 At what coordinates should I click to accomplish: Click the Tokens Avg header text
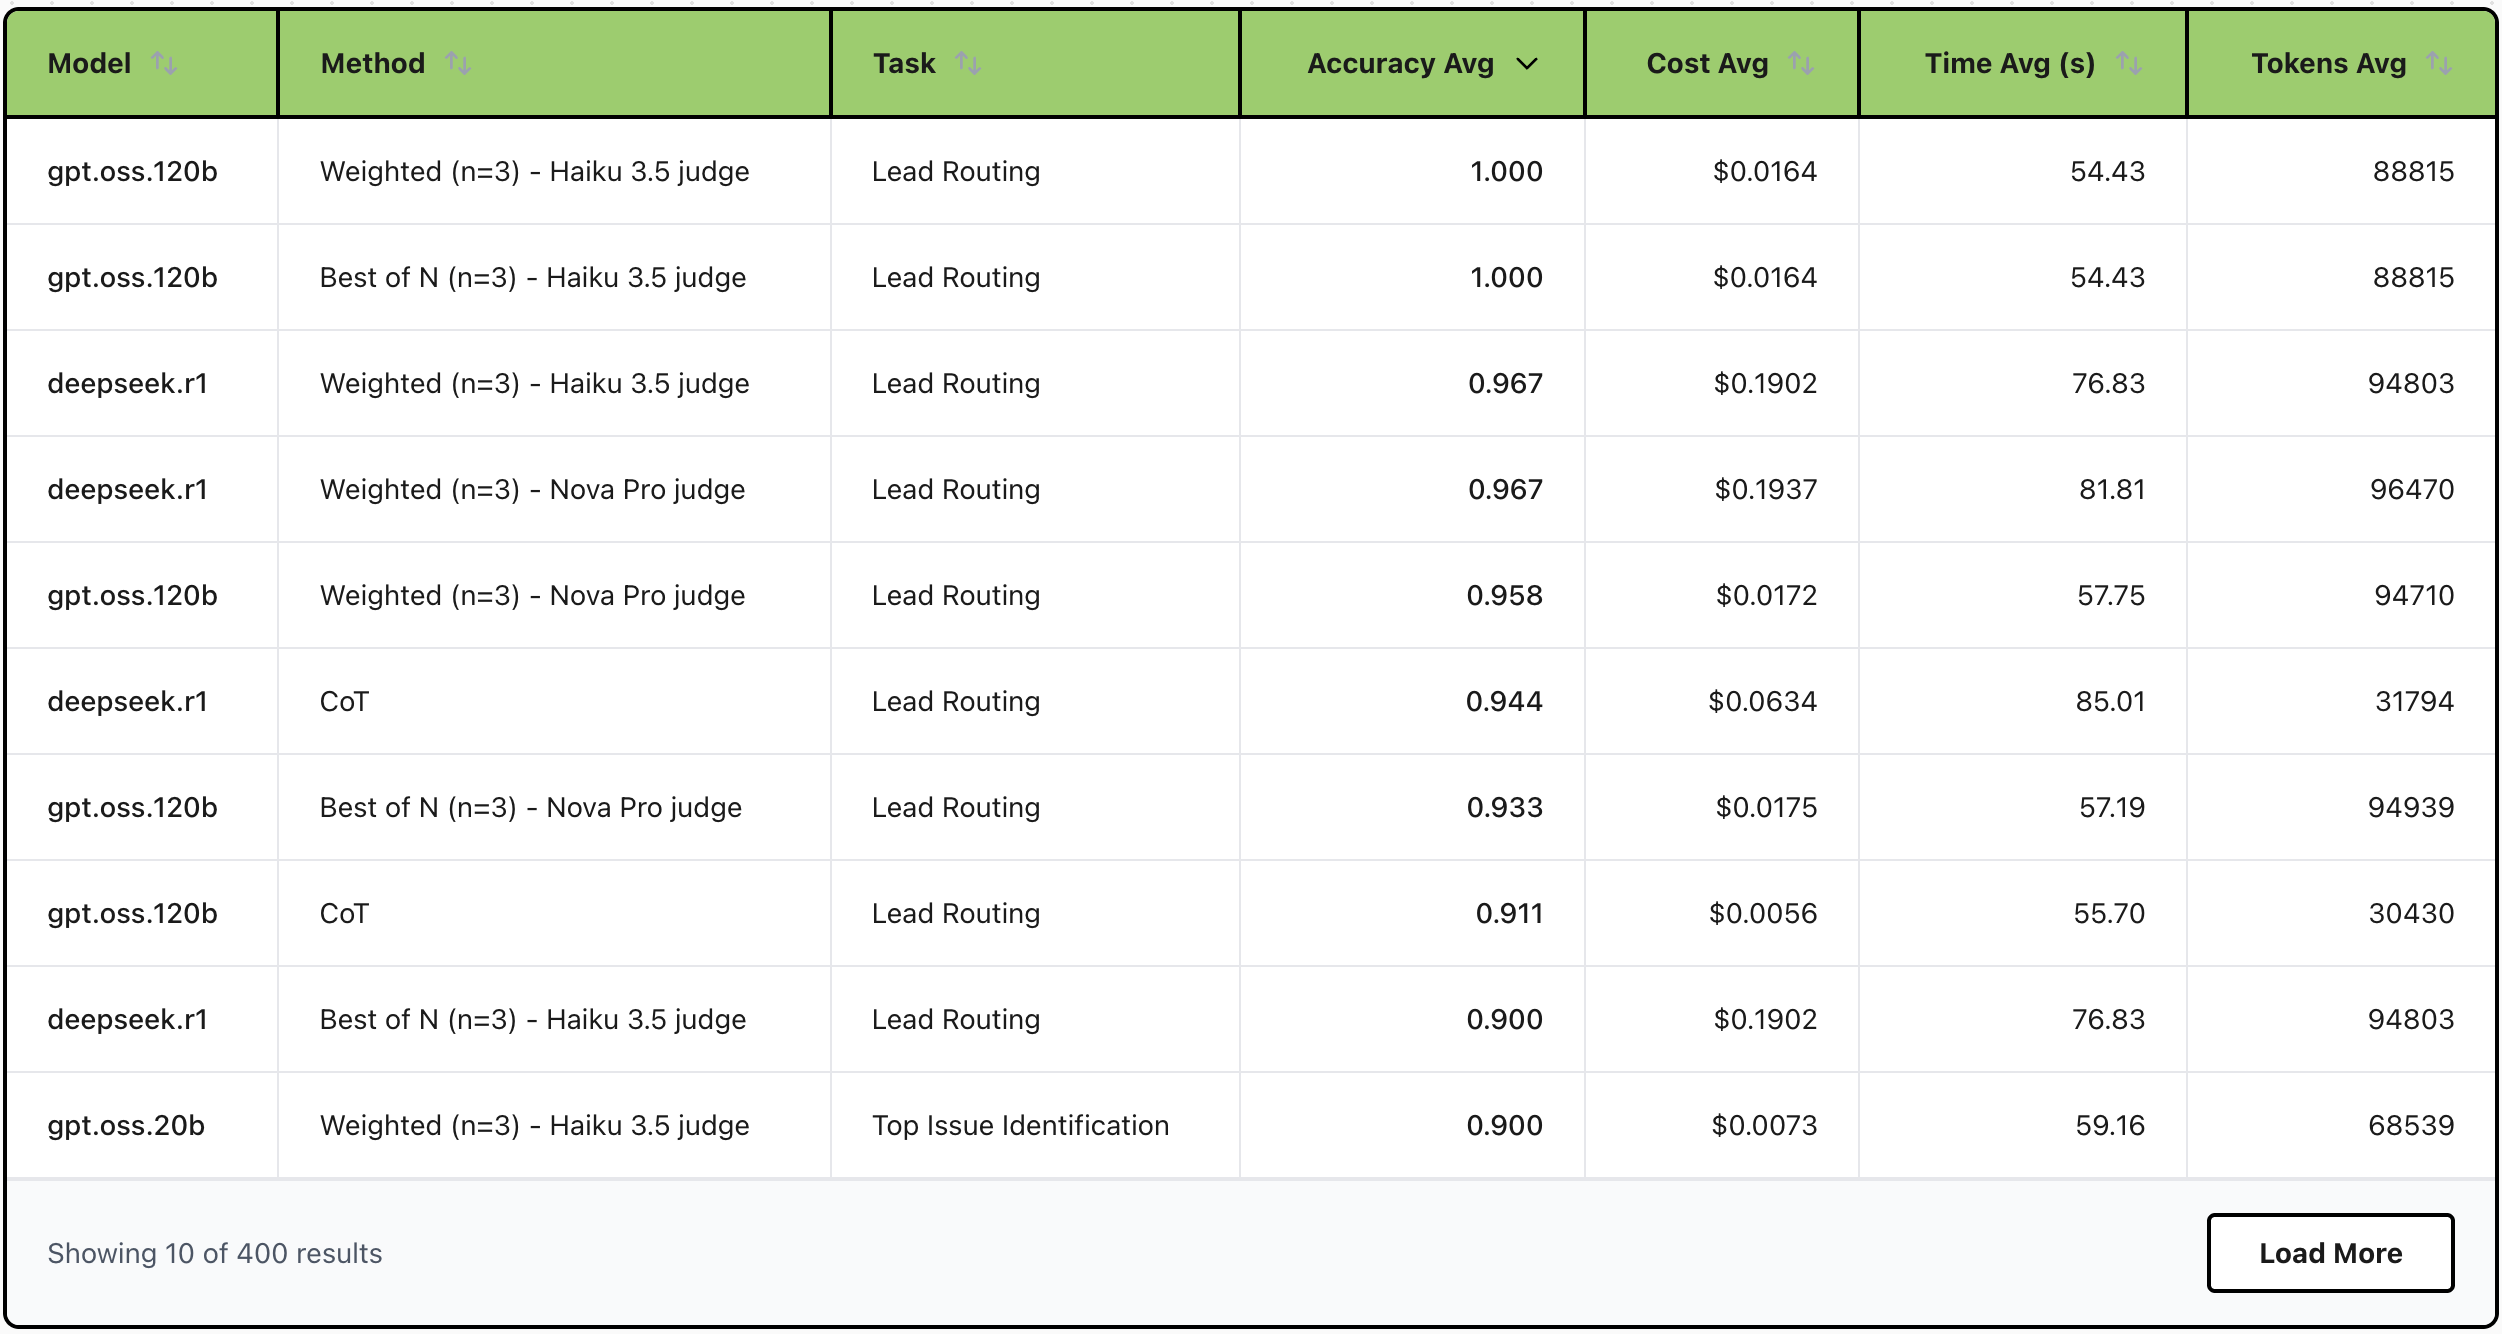coord(2328,64)
